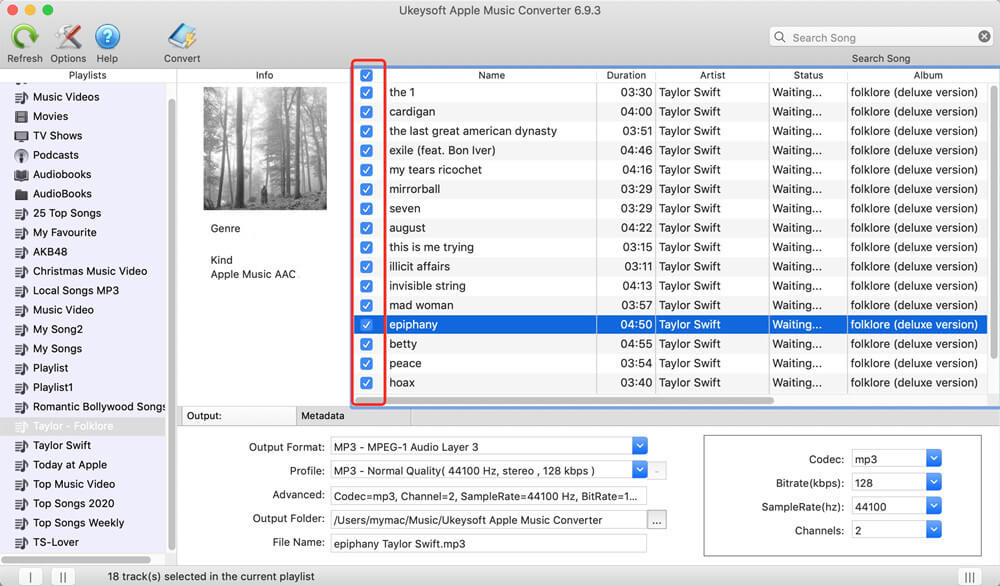Open the Bitrate(kbps) dropdown
Screen dimensions: 1000x586
[934, 482]
